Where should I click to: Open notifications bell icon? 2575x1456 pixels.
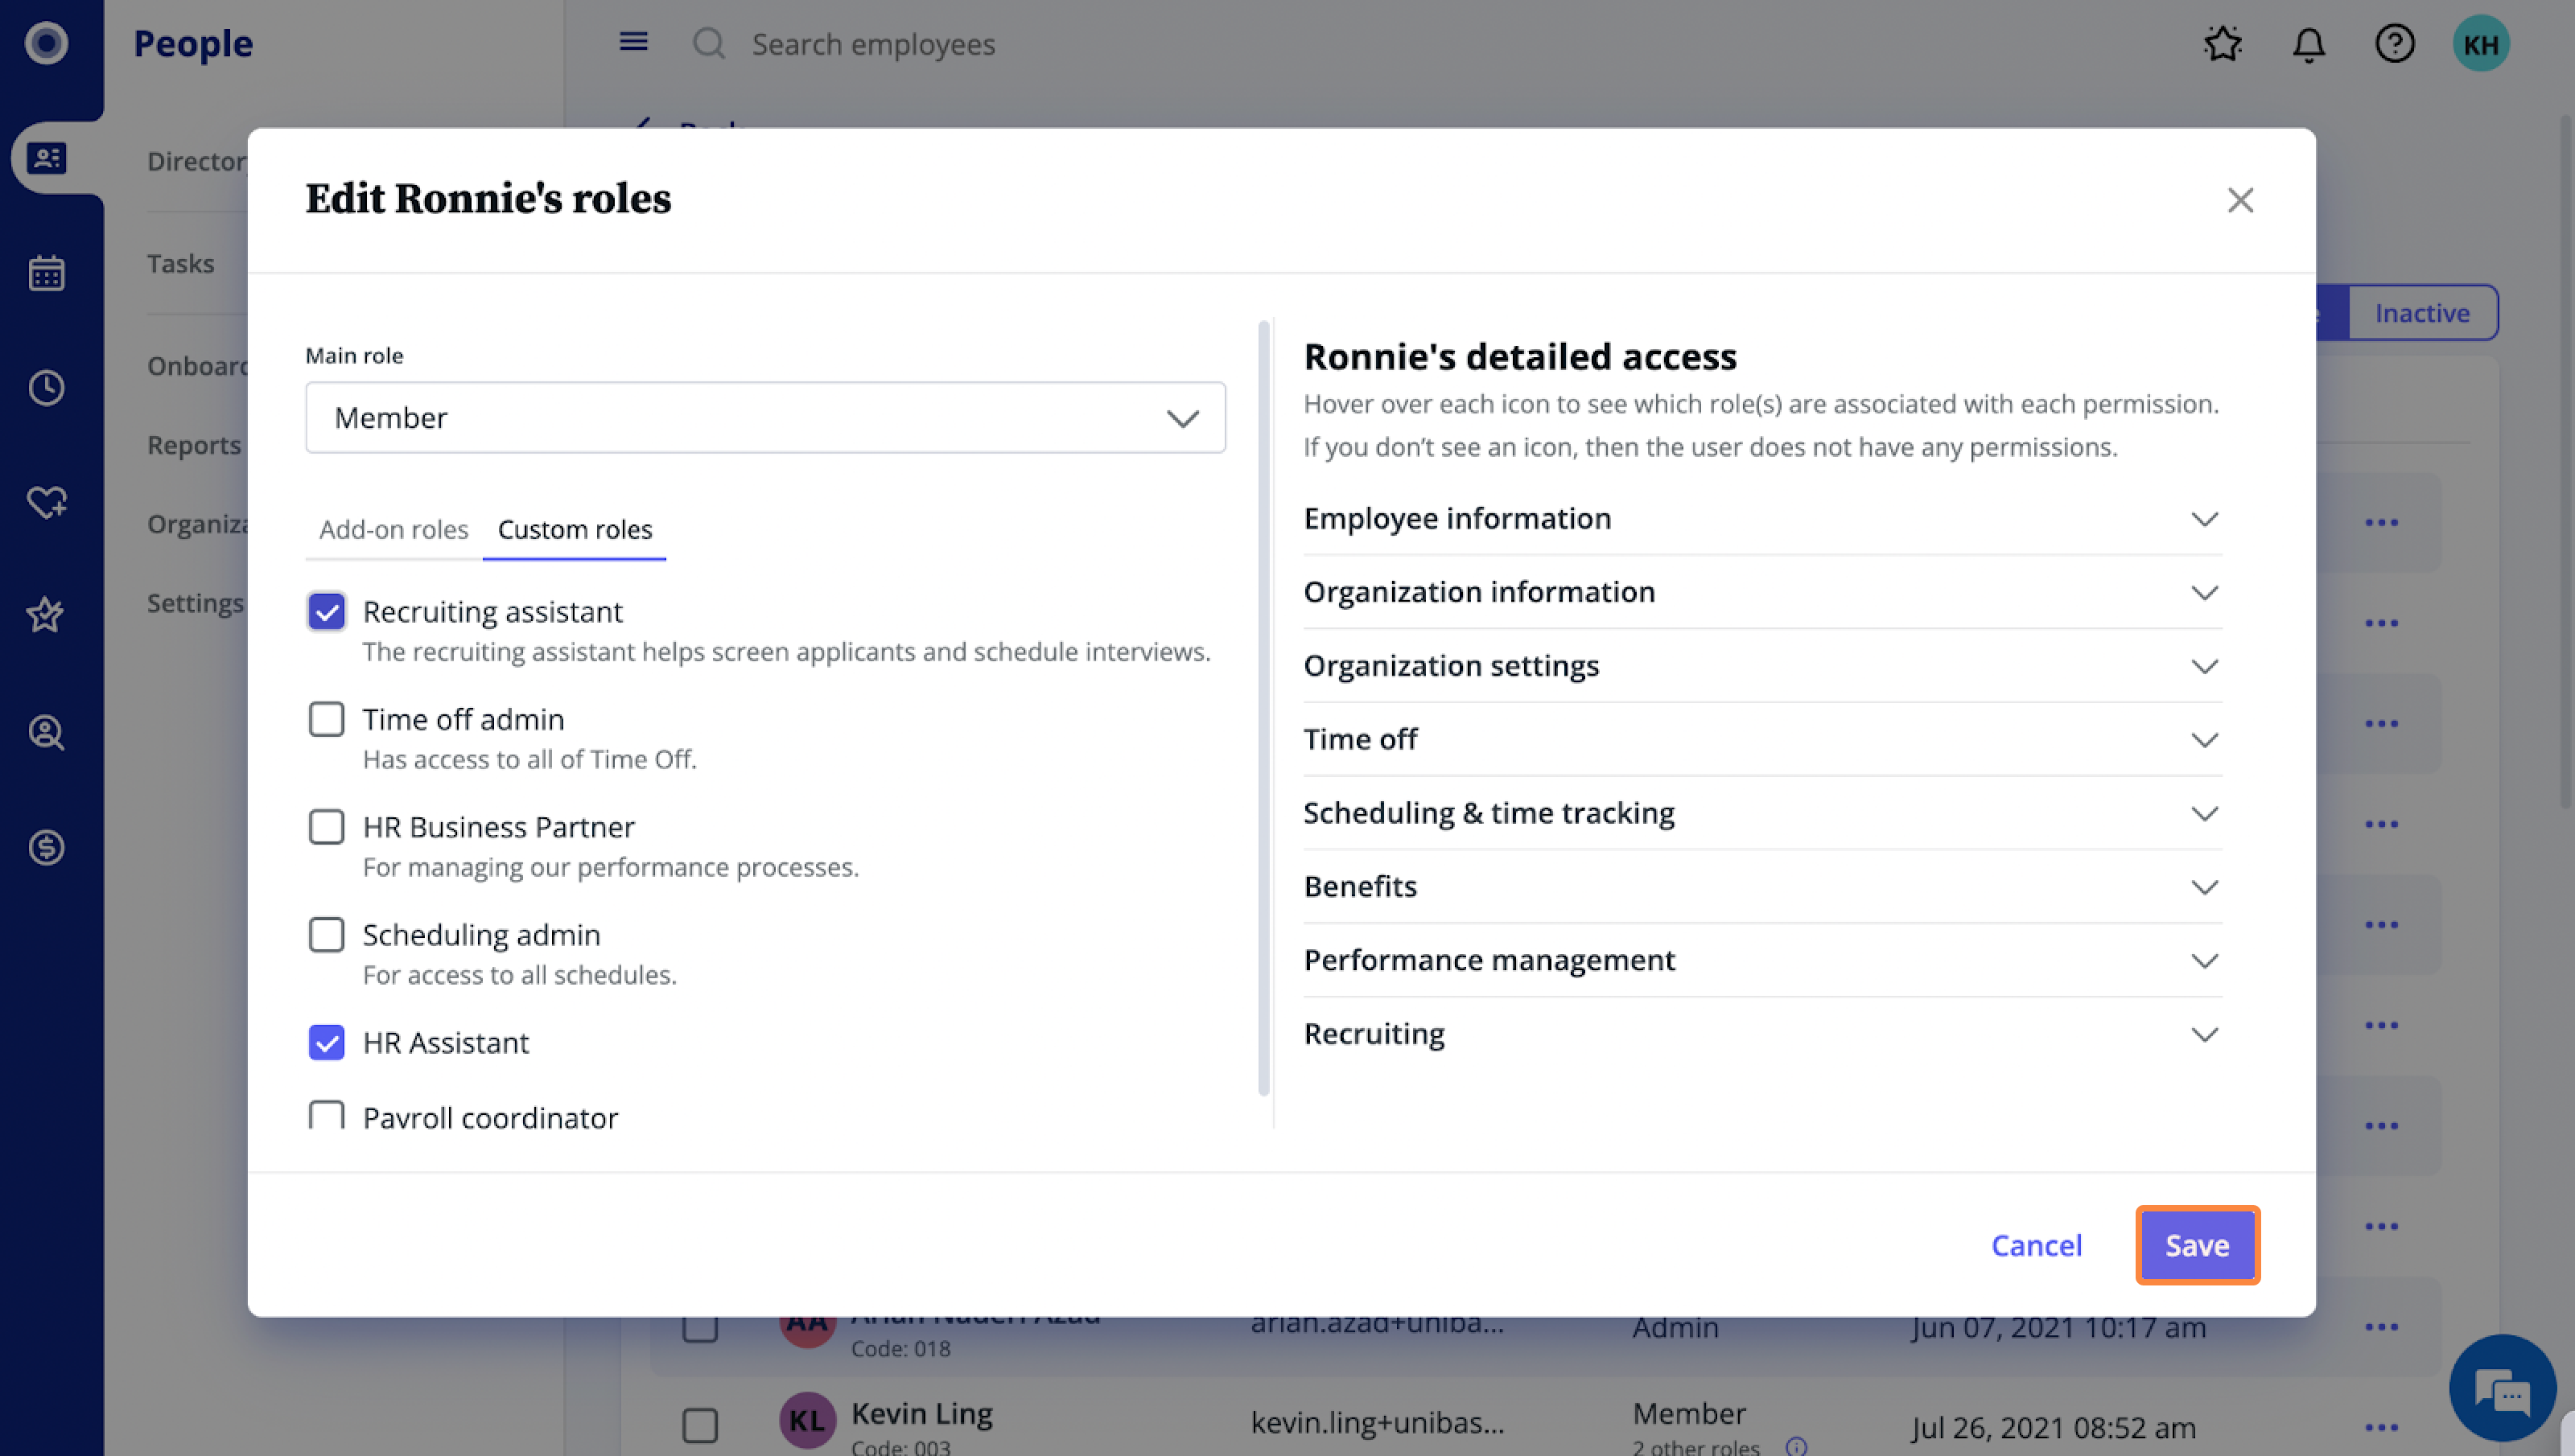(x=2308, y=44)
